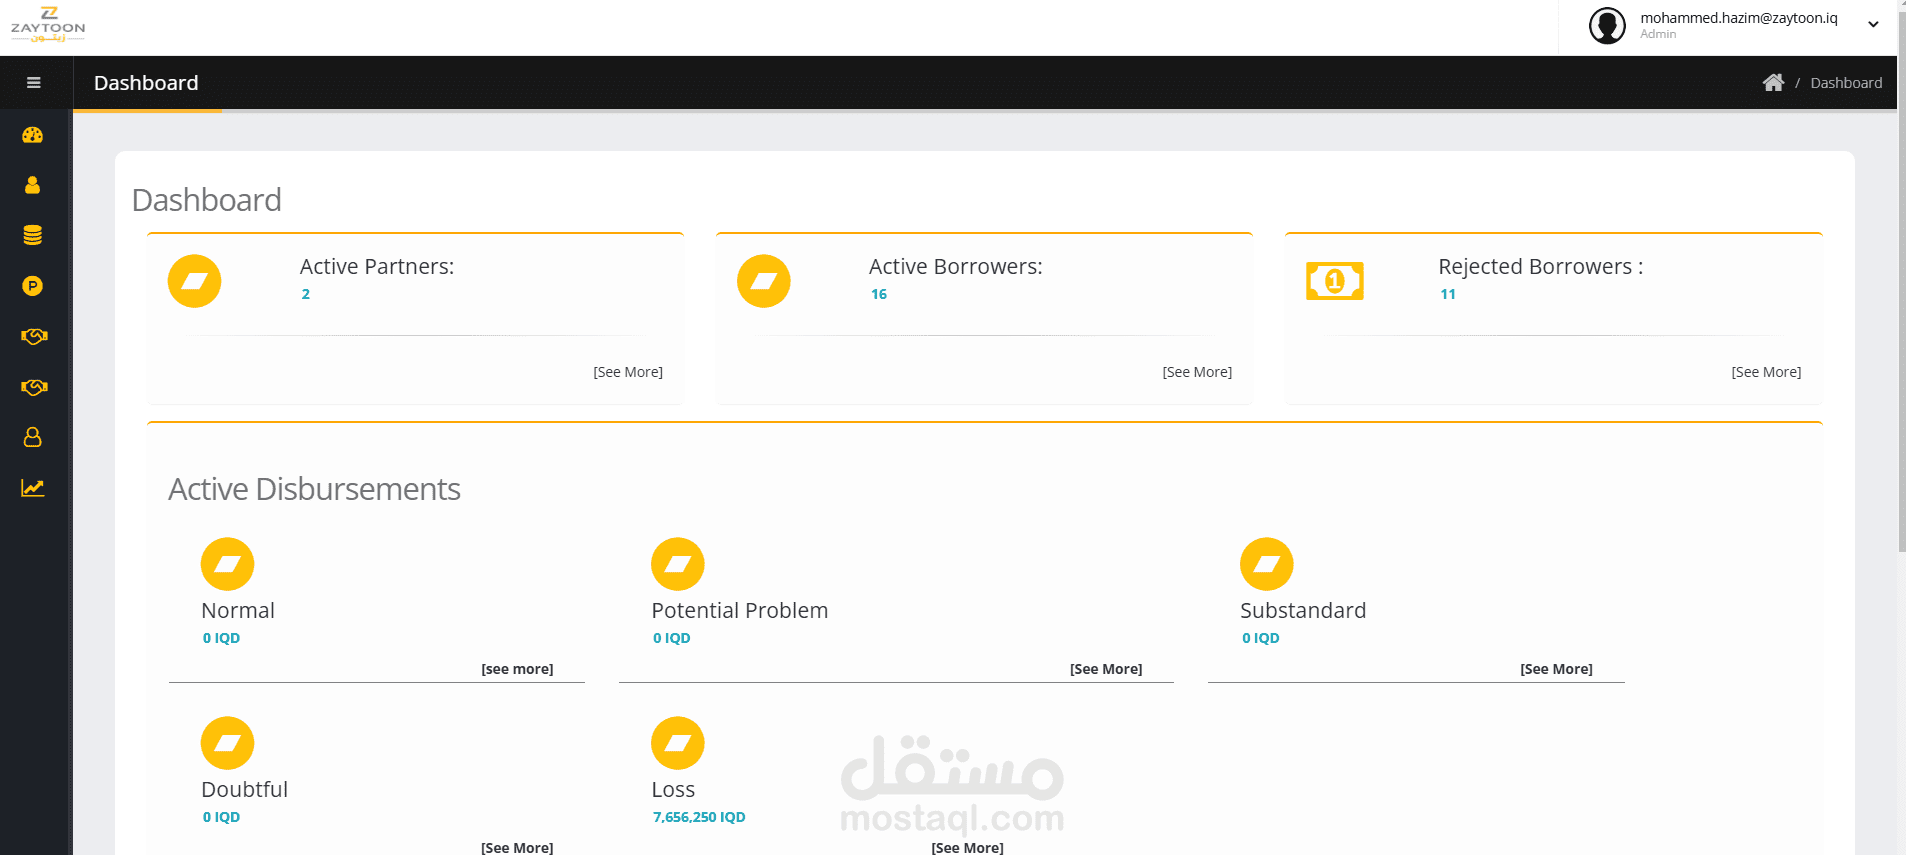This screenshot has width=1906, height=855.
Task: Toggle the hamburger sidebar menu
Action: click(33, 83)
